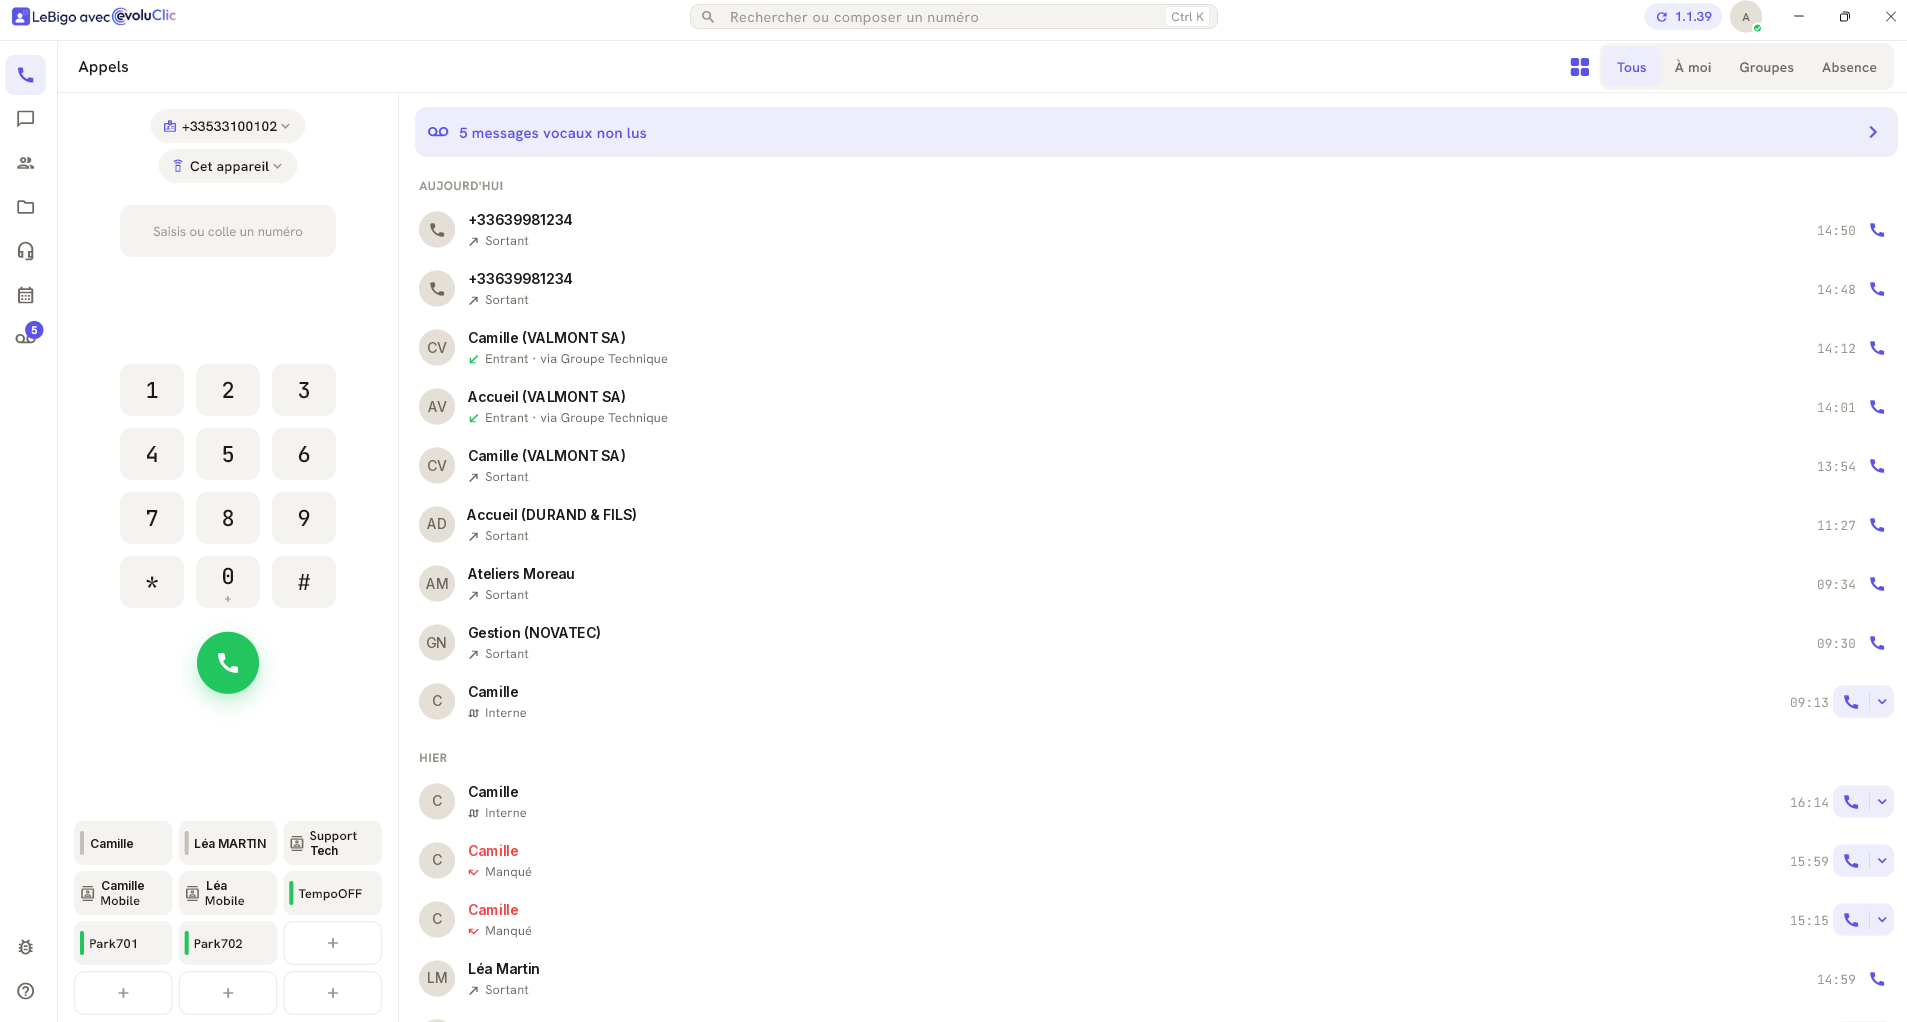Click the keypad # key
This screenshot has height=1022, width=1907.
tap(304, 582)
